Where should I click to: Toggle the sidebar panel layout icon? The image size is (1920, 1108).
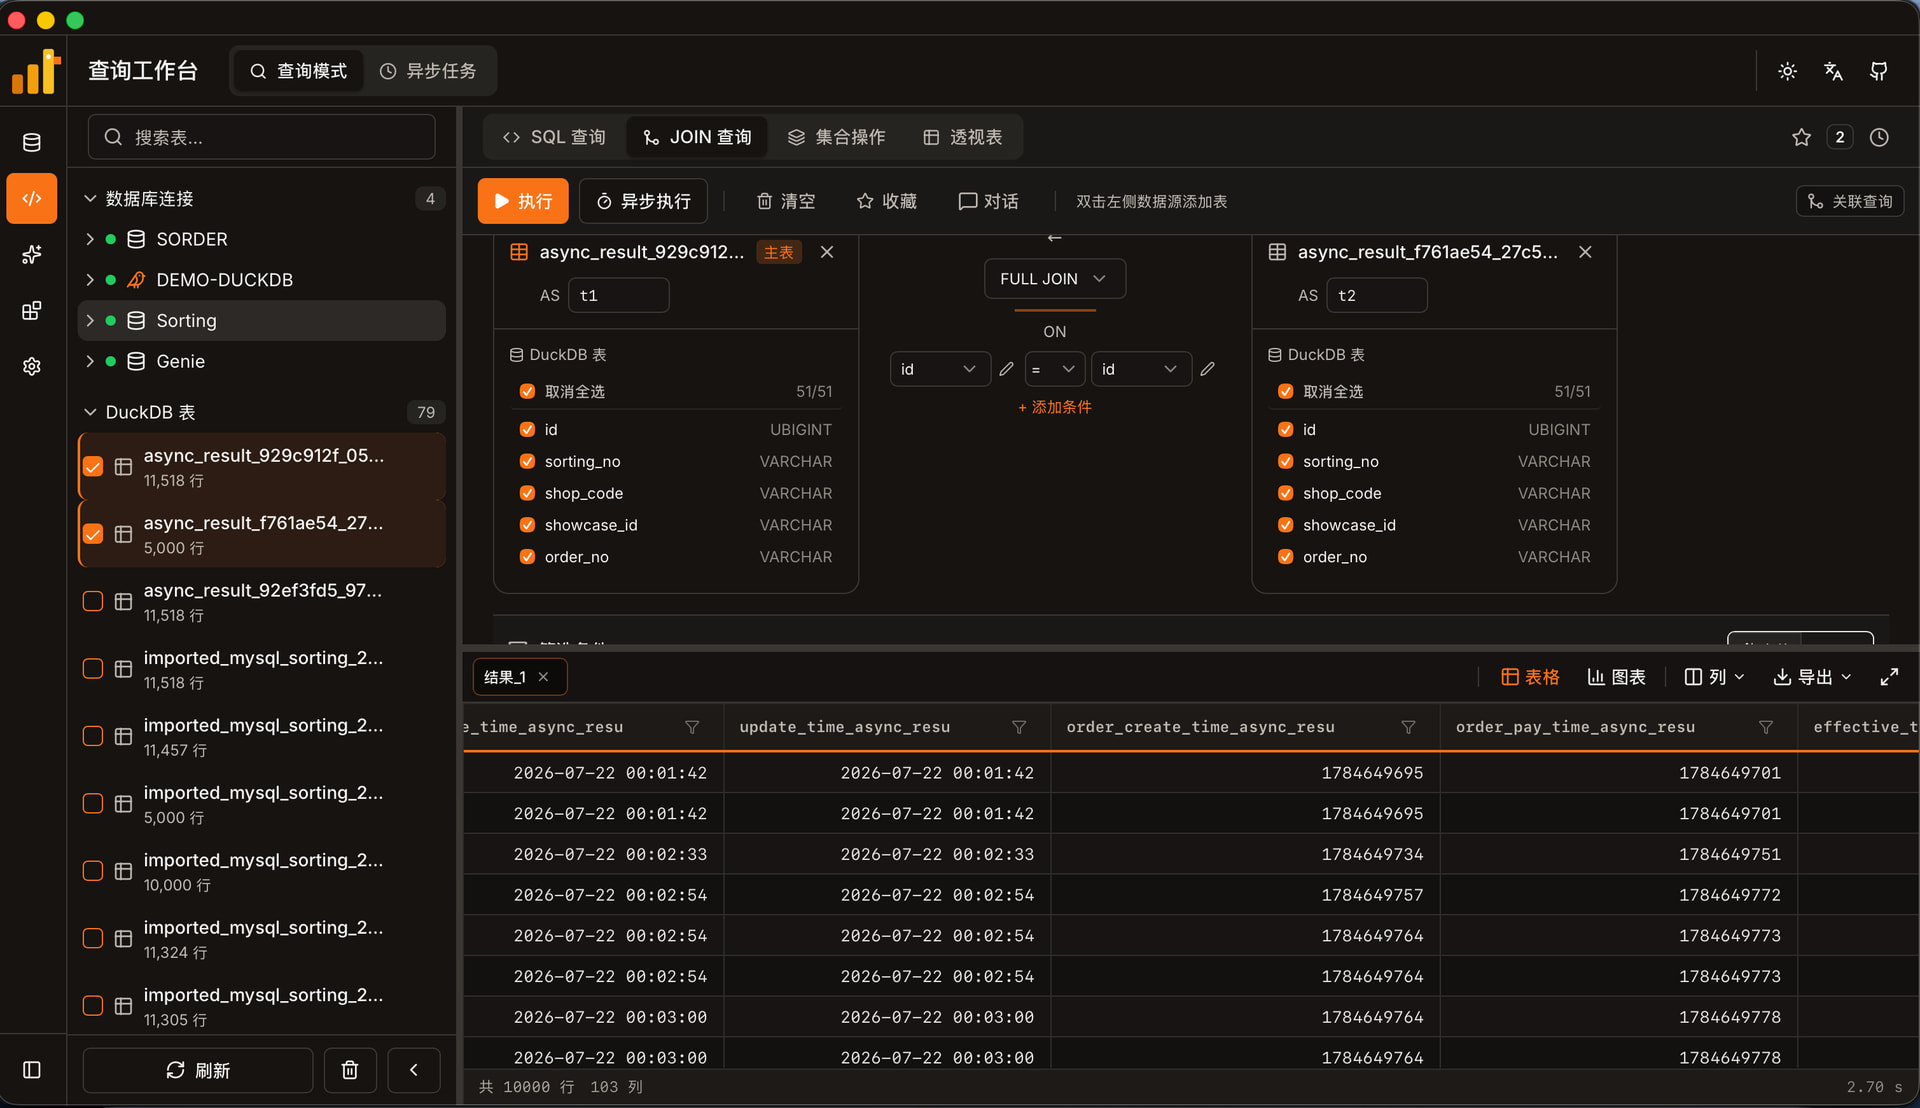(32, 1070)
